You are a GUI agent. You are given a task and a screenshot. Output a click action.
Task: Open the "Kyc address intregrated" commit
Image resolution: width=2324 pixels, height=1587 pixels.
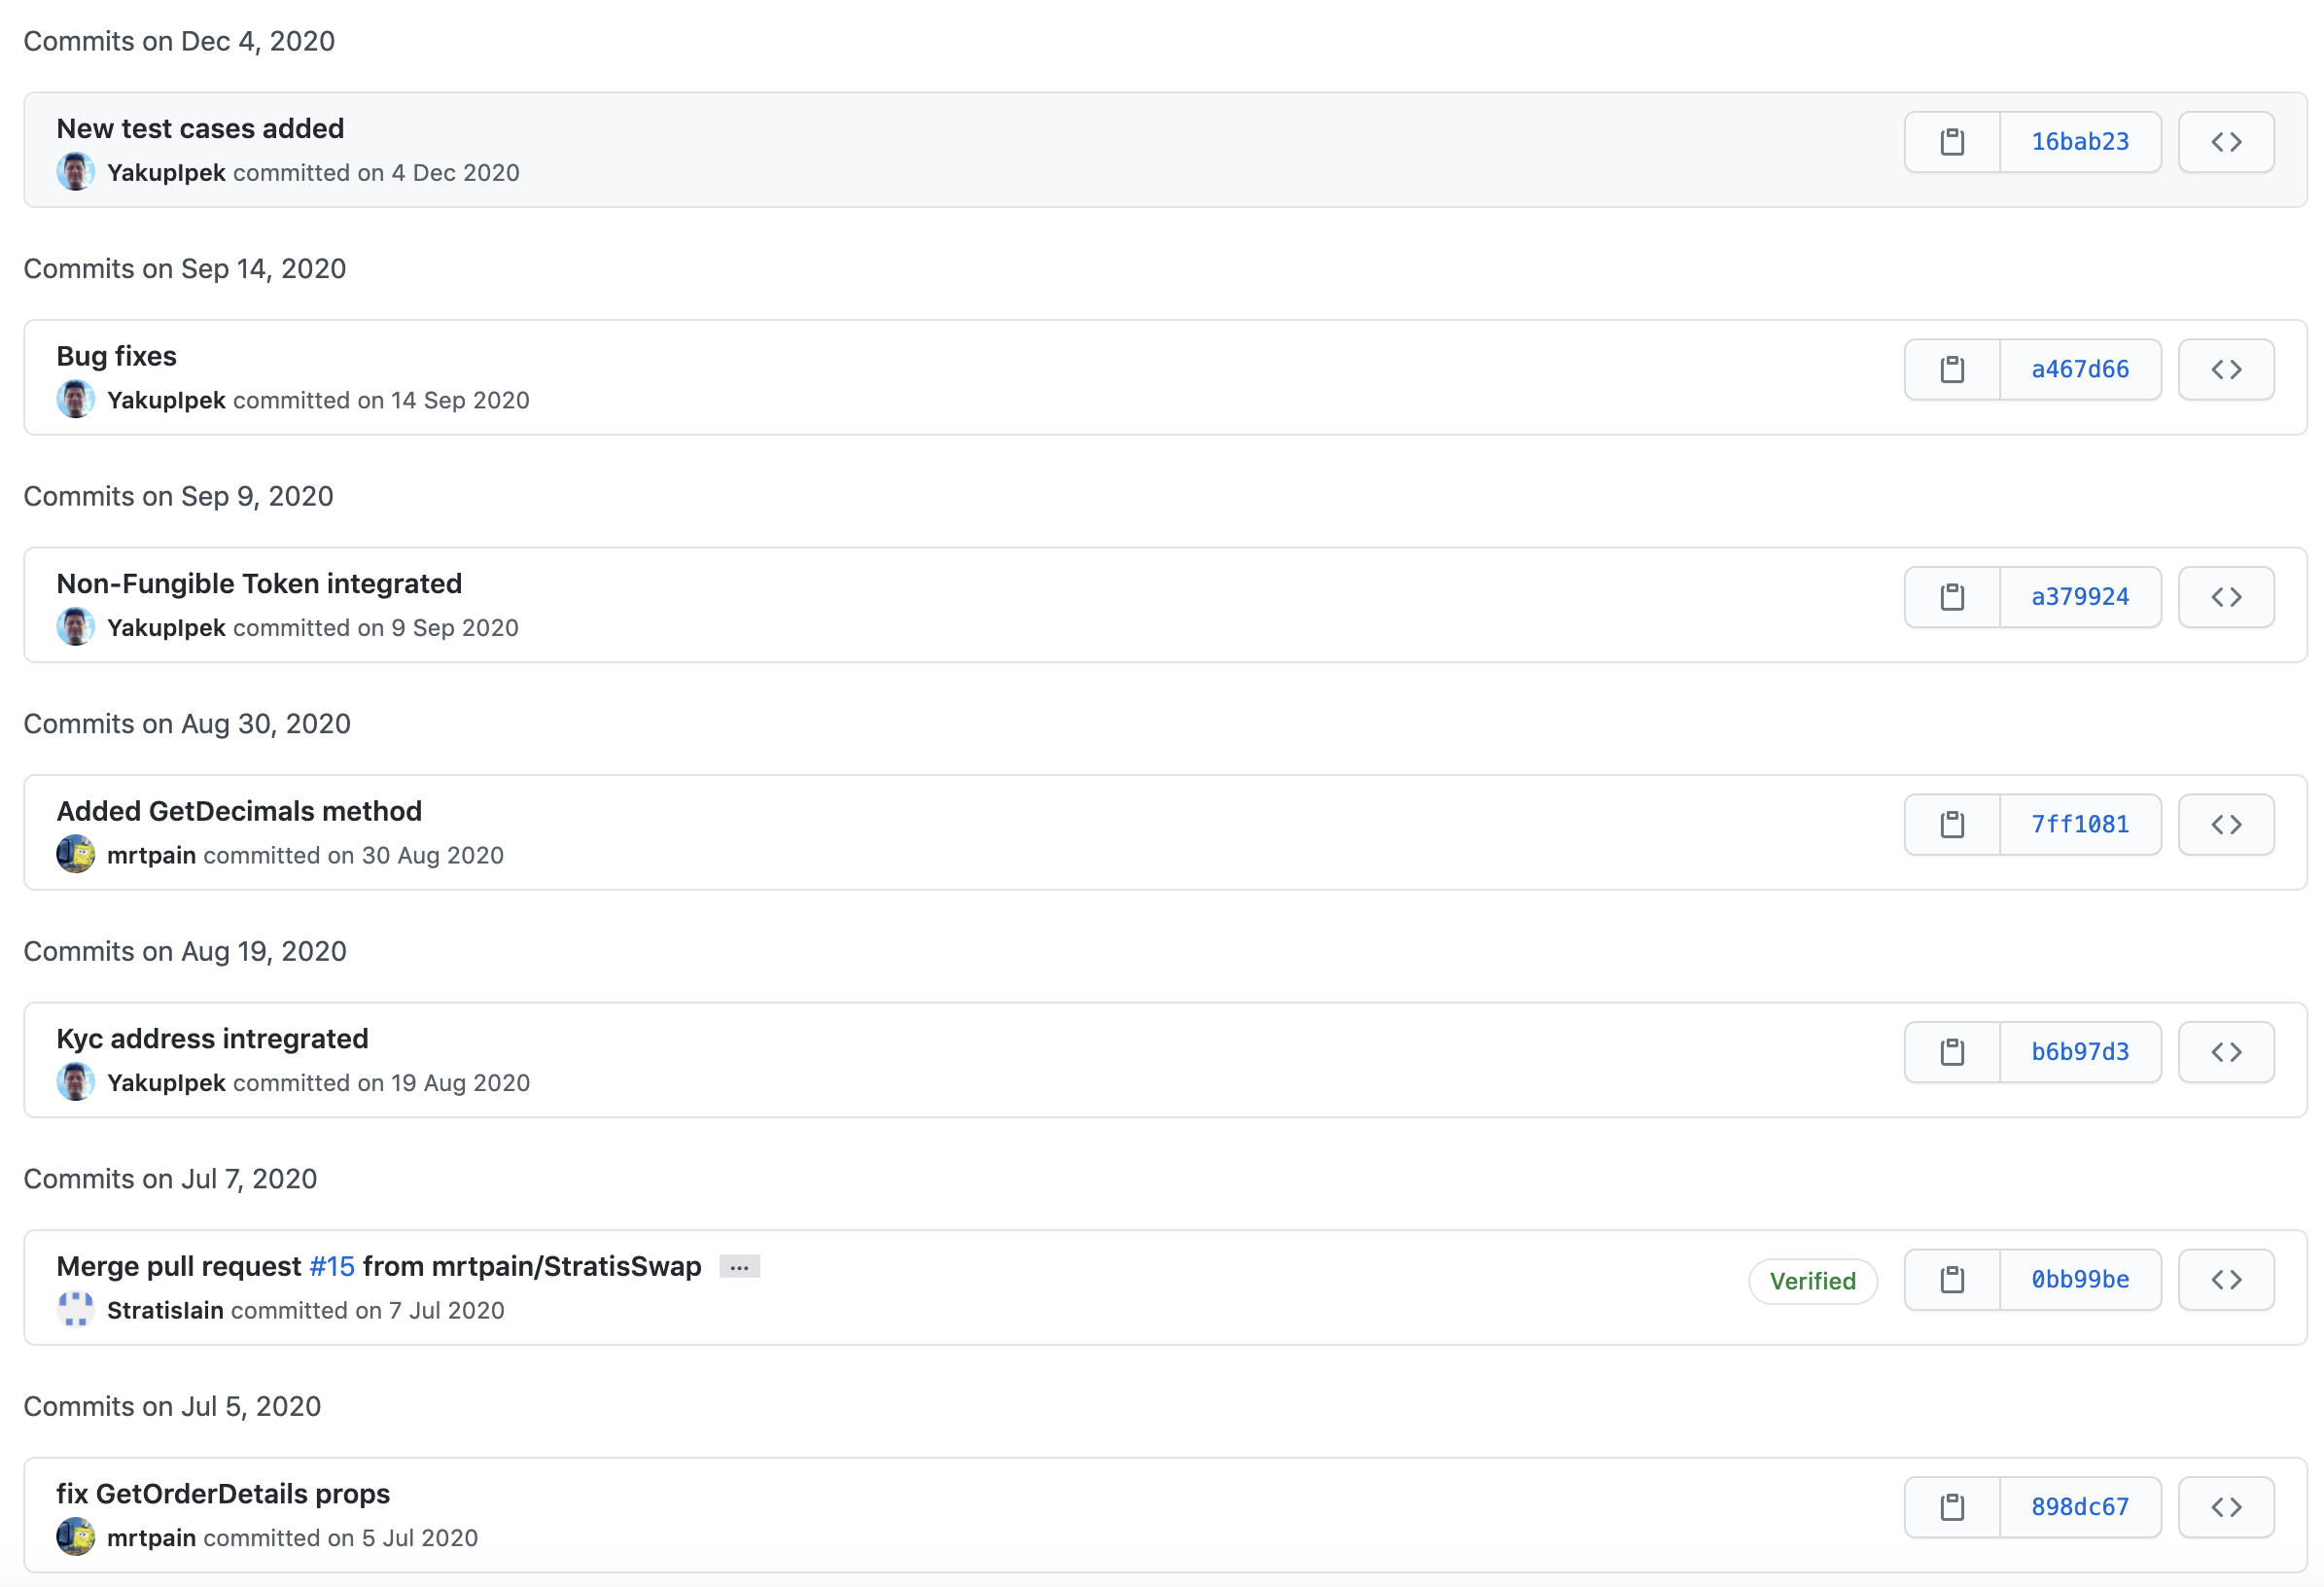point(212,1038)
